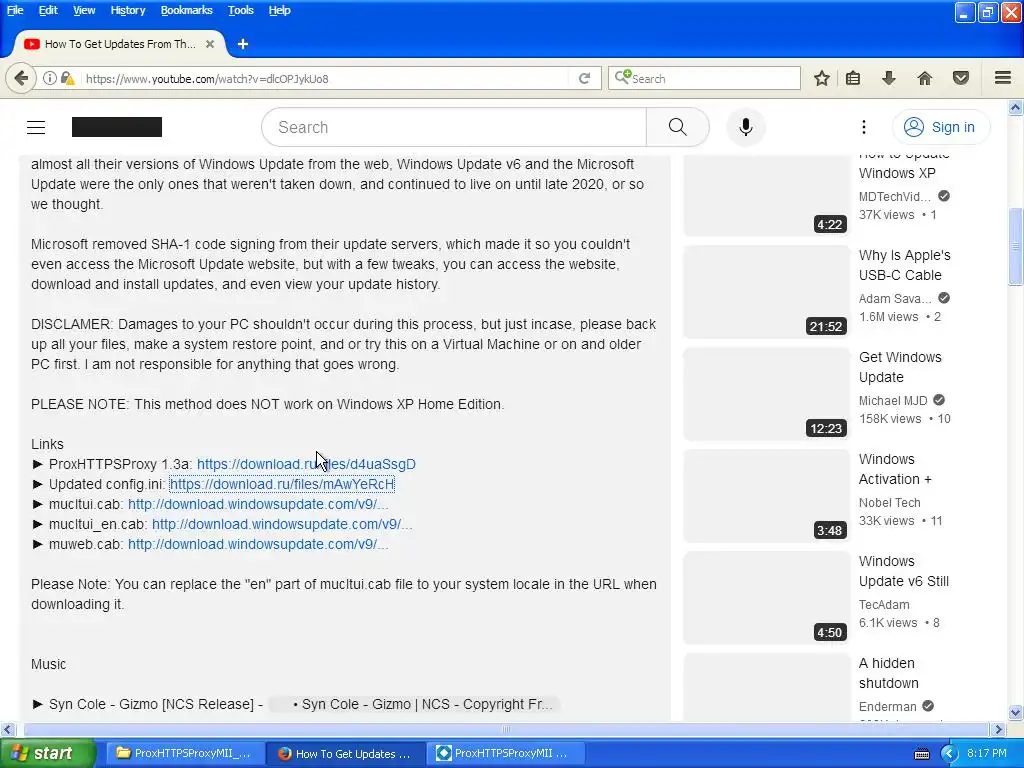Bookmark this page with the star icon
The image size is (1024, 768).
click(x=822, y=78)
